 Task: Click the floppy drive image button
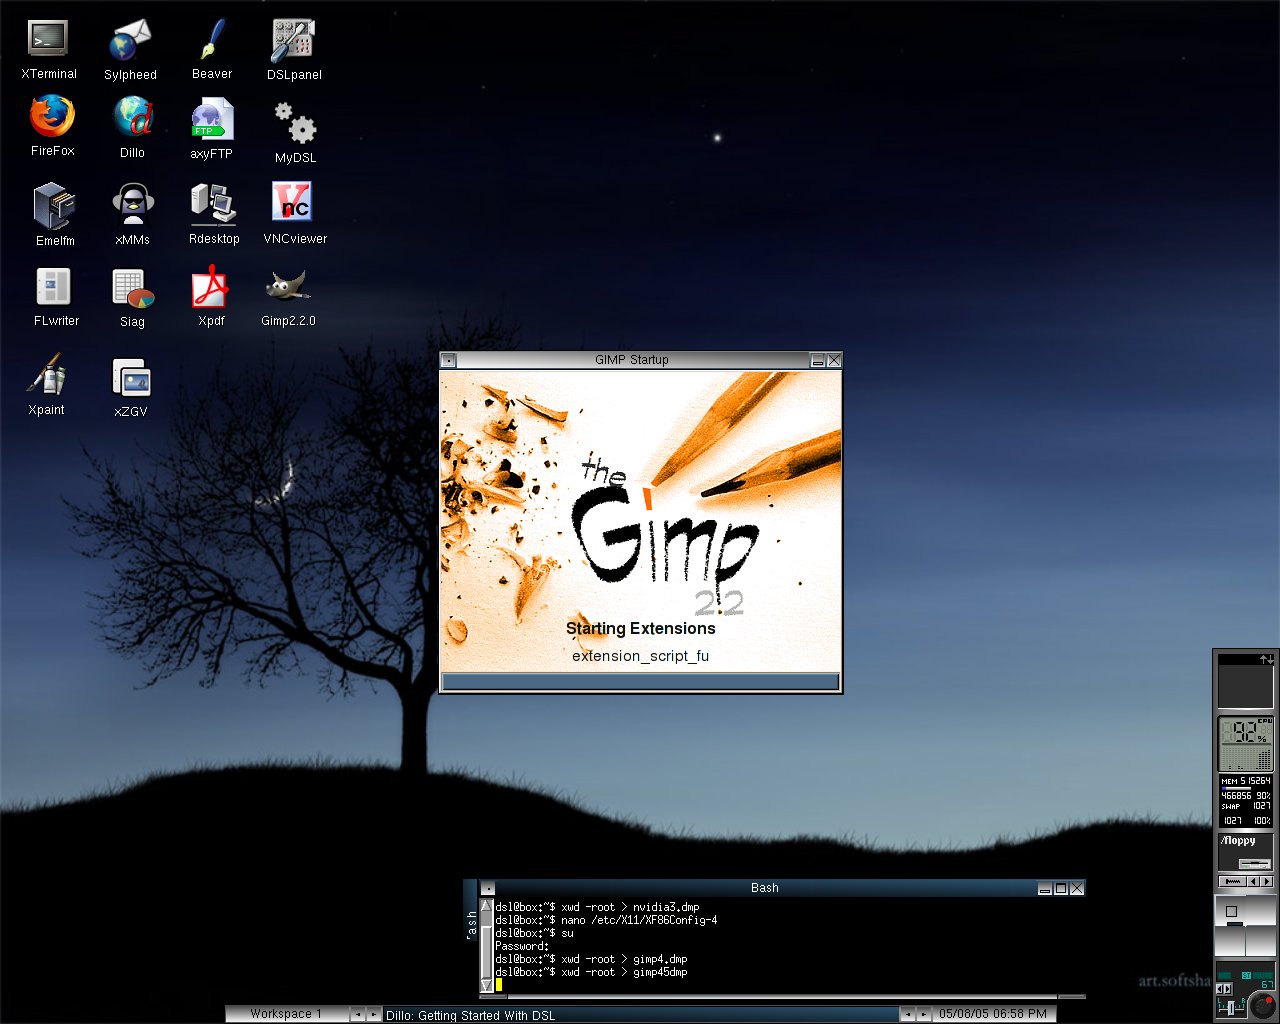(1256, 864)
